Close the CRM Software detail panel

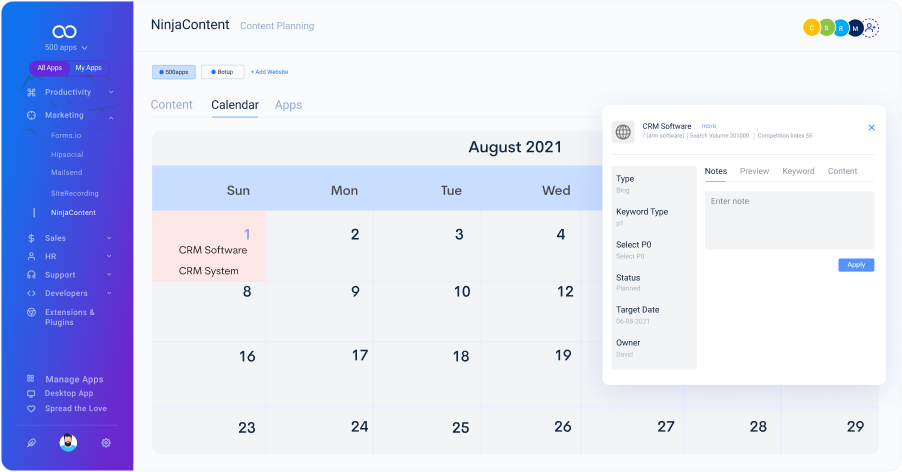tap(871, 128)
